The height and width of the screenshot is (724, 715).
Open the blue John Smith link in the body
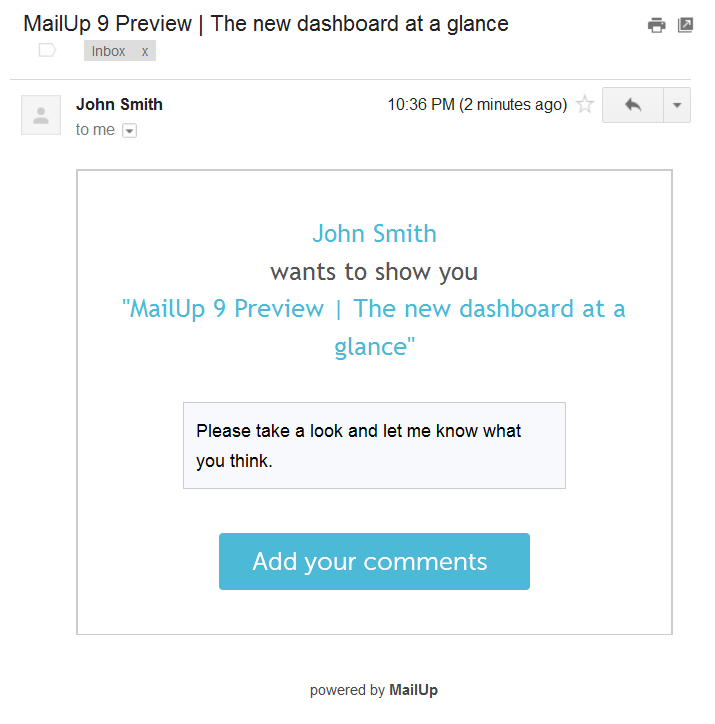374,234
